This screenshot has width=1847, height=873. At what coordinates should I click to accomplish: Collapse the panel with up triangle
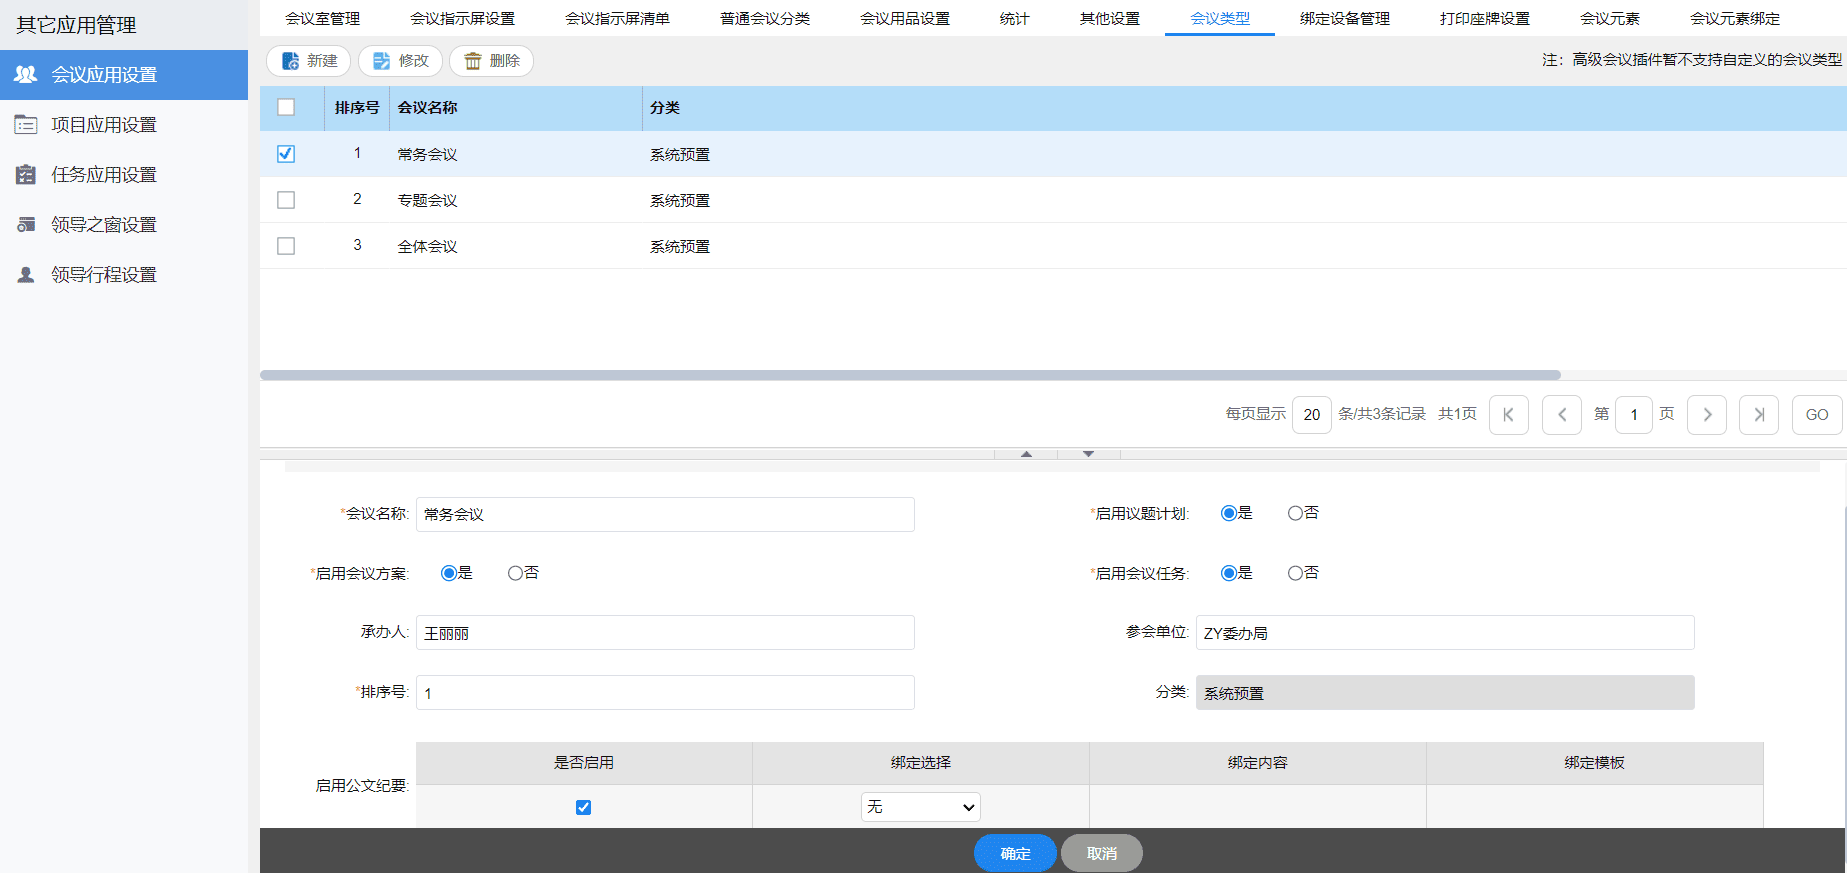coord(1026,454)
